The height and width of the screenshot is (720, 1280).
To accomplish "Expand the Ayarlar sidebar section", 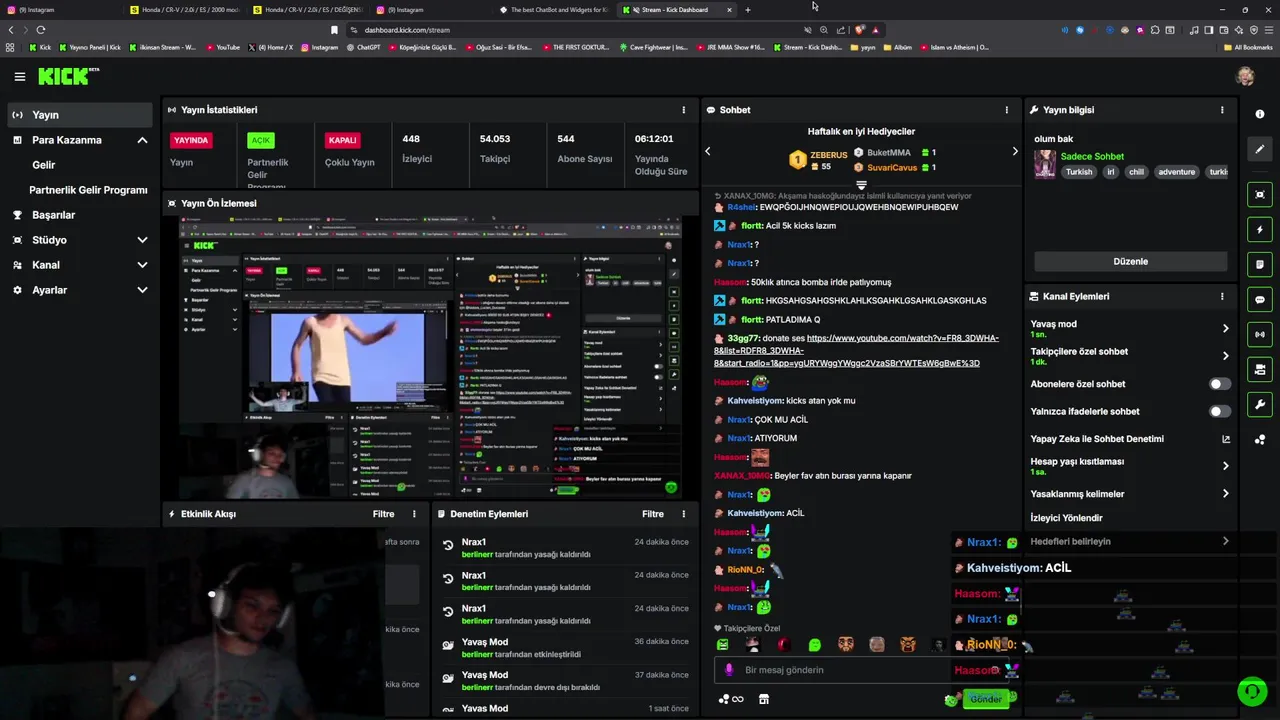I will tap(142, 290).
